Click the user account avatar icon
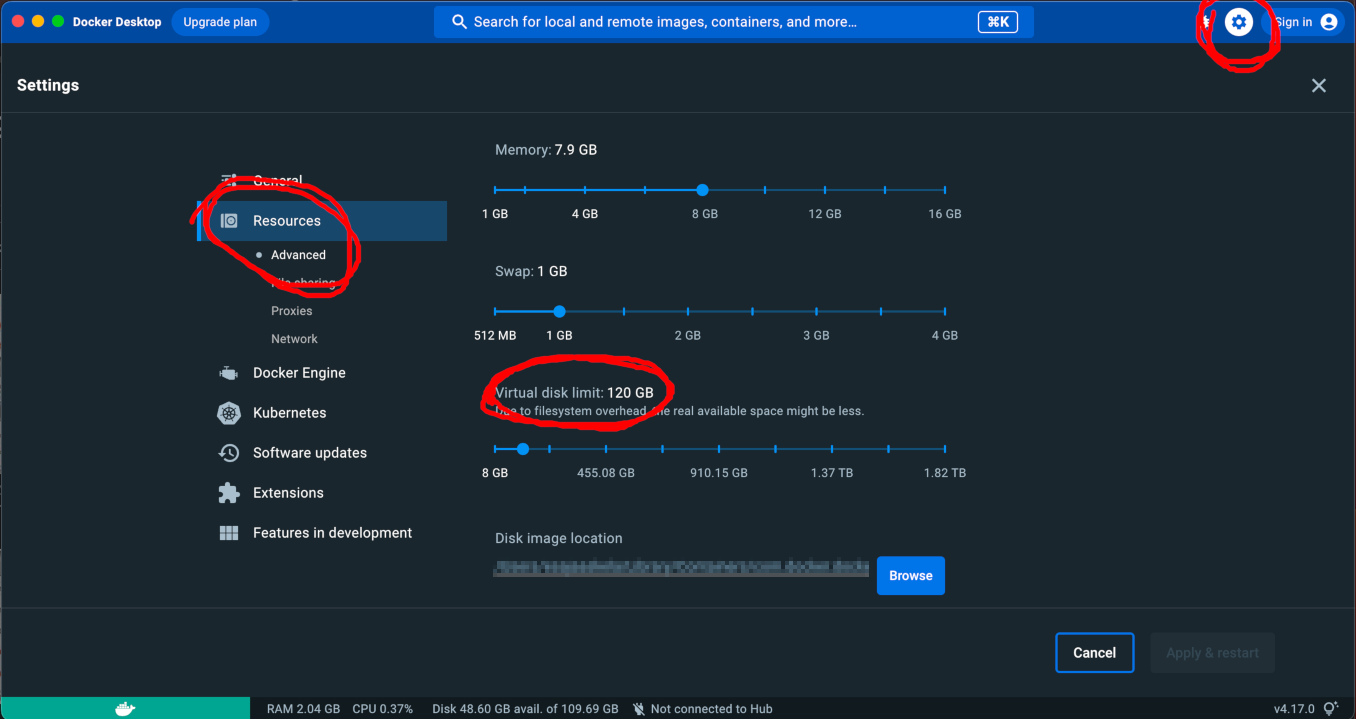Viewport: 1357px width, 719px height. (x=1329, y=22)
